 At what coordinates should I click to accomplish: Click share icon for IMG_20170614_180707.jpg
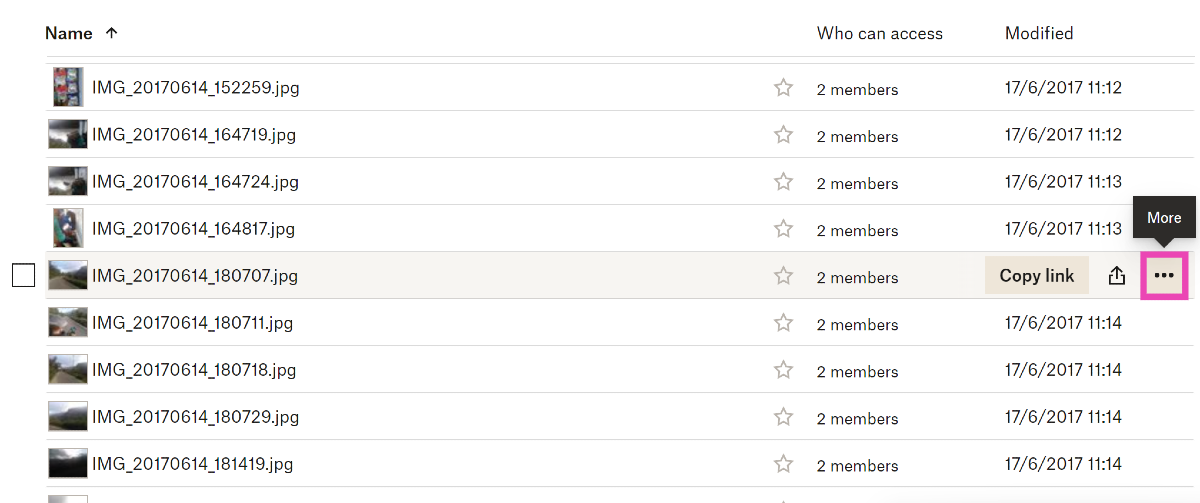click(1117, 276)
